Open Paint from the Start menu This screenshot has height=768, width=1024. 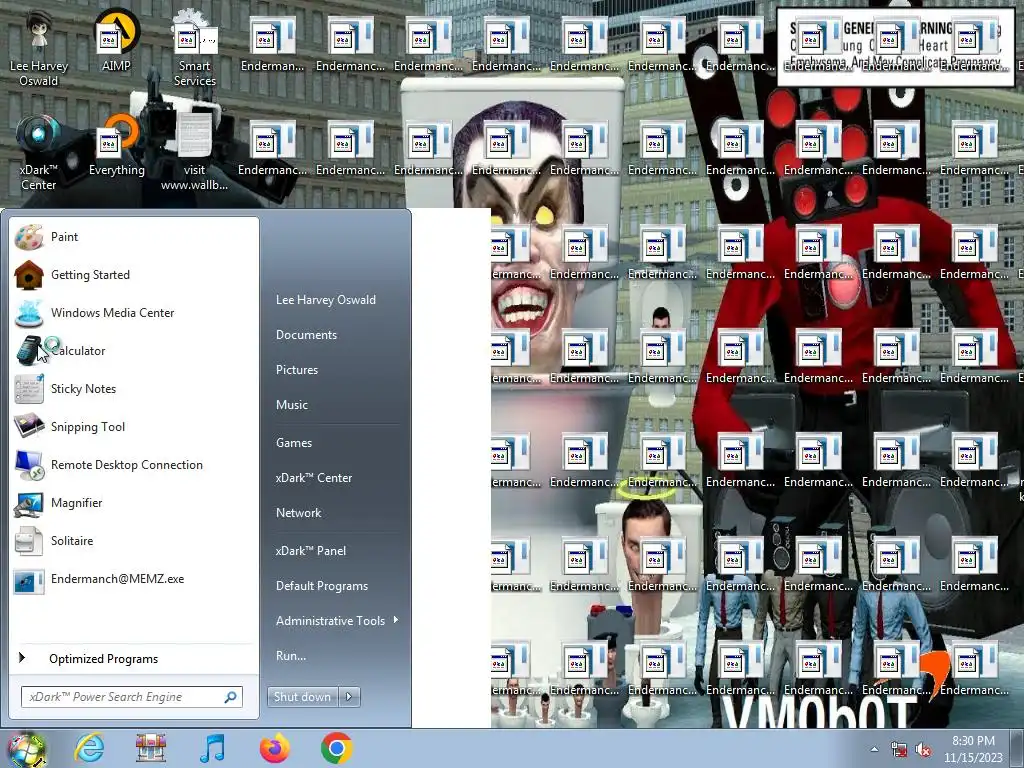(134, 237)
